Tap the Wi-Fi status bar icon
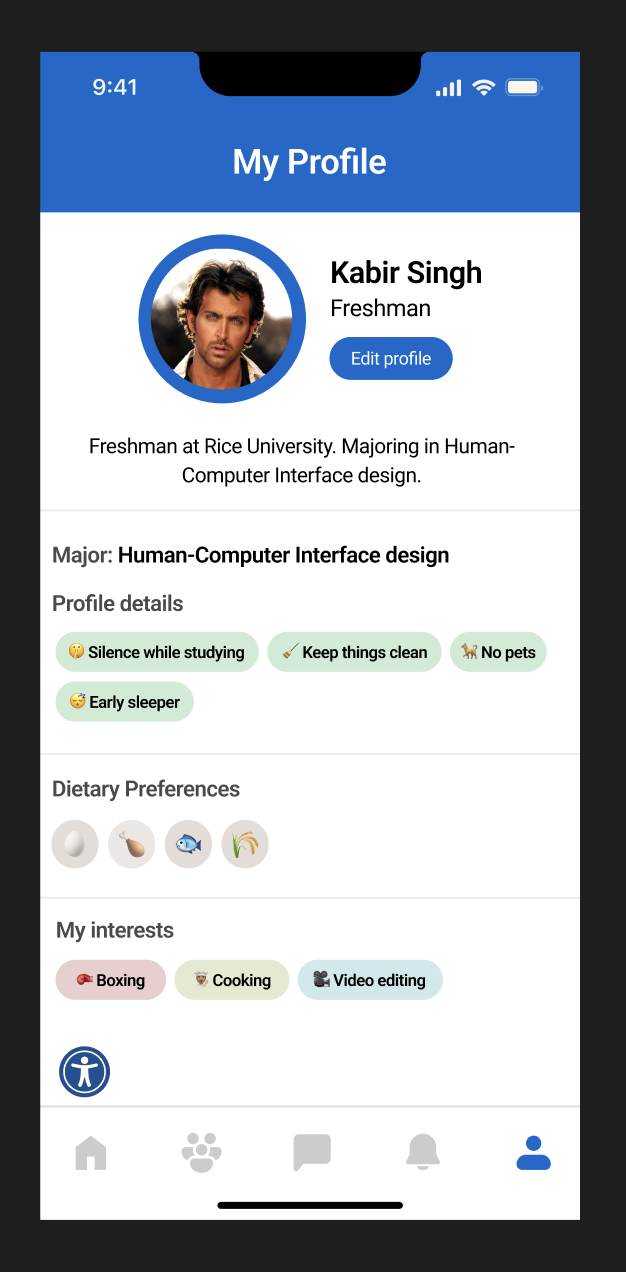The height and width of the screenshot is (1272, 626). 485,88
